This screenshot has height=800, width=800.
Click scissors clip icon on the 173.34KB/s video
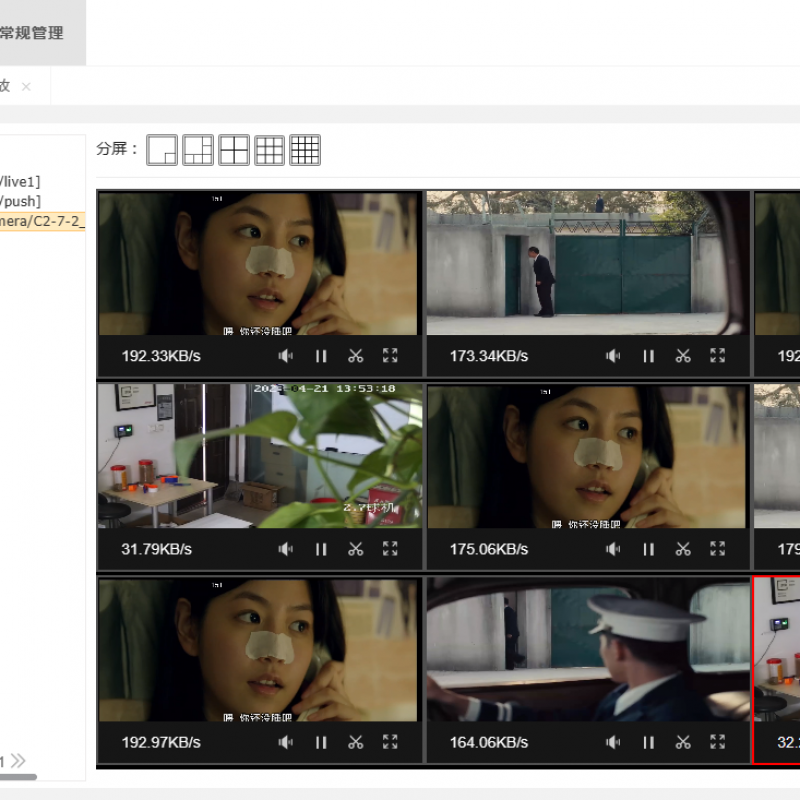click(x=683, y=356)
